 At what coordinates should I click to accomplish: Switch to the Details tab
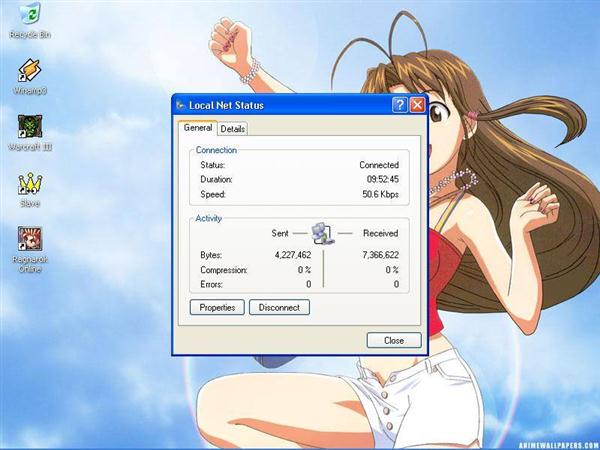tap(233, 129)
